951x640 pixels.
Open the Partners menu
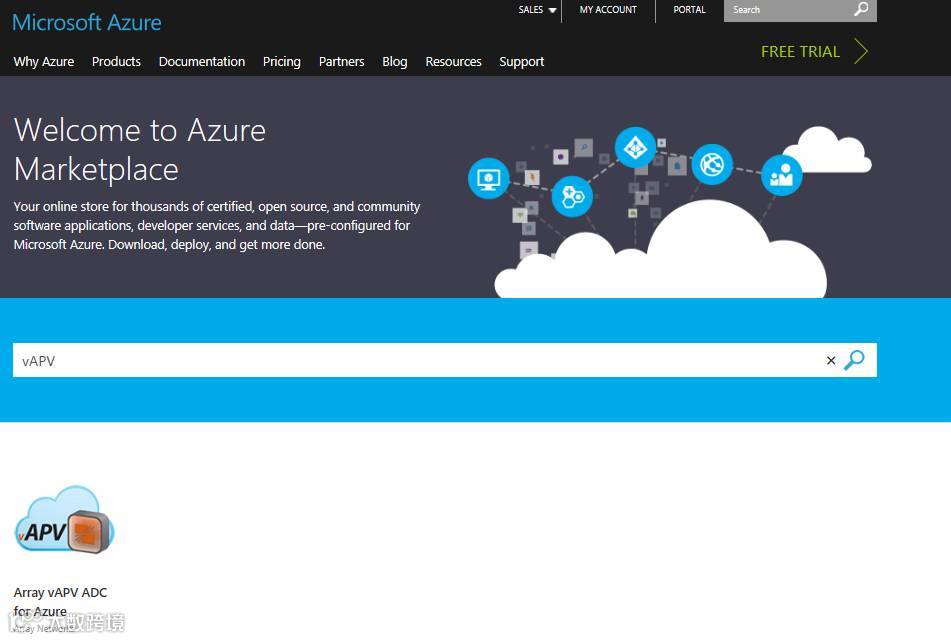tap(341, 61)
